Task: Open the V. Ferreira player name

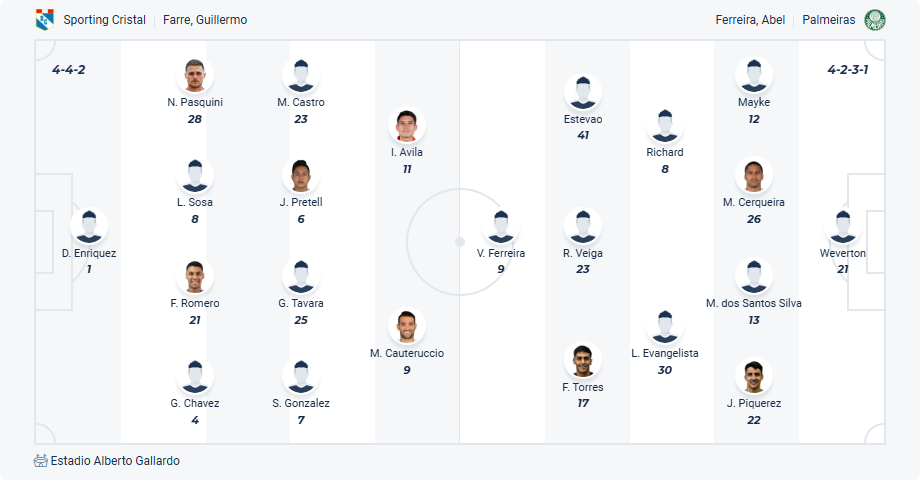Action: click(501, 253)
